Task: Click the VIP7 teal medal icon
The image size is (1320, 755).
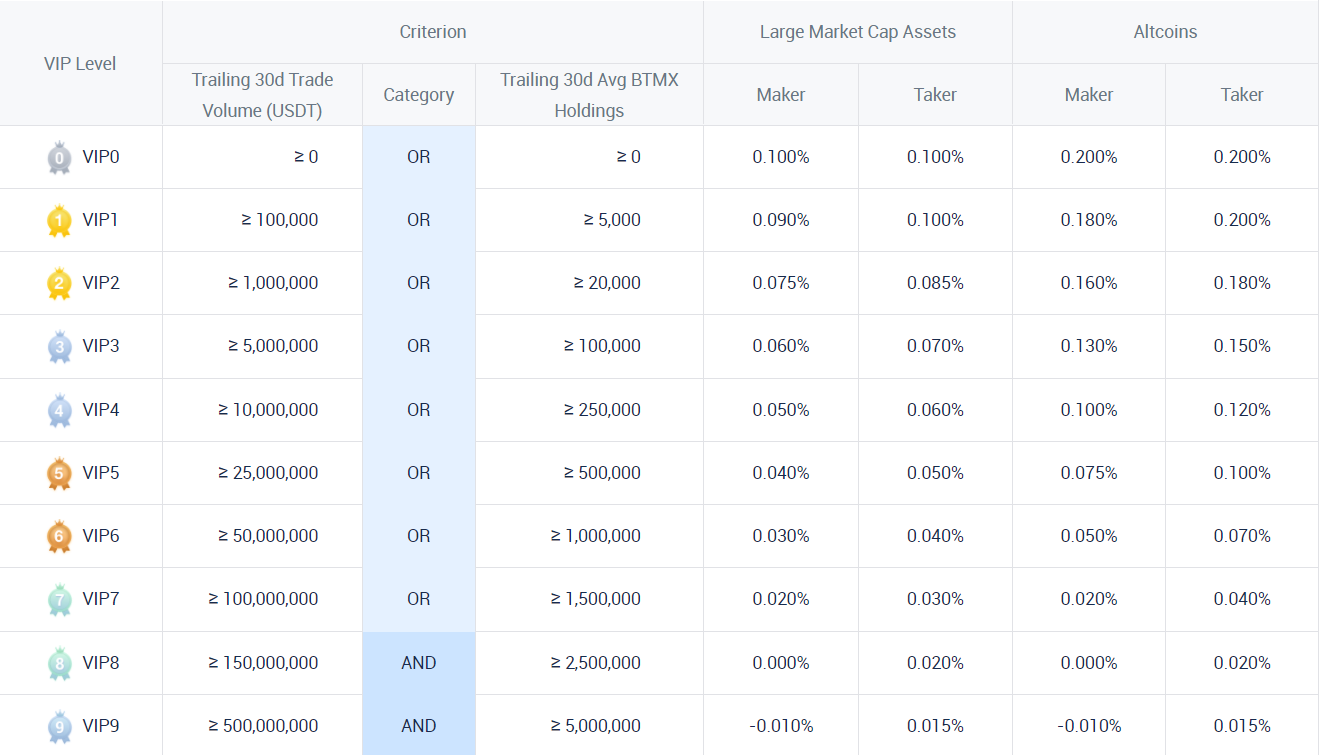Action: point(59,600)
